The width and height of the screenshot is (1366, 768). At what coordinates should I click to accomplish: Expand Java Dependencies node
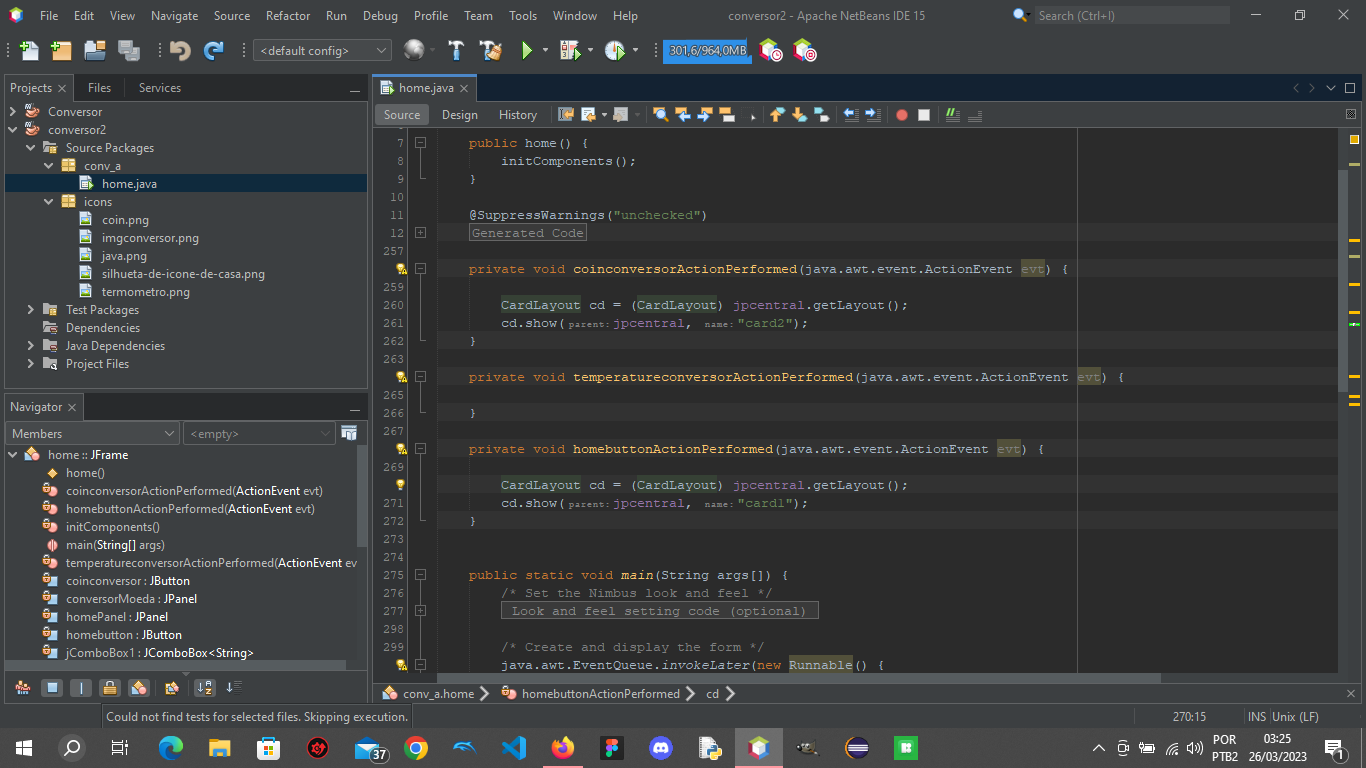31,346
